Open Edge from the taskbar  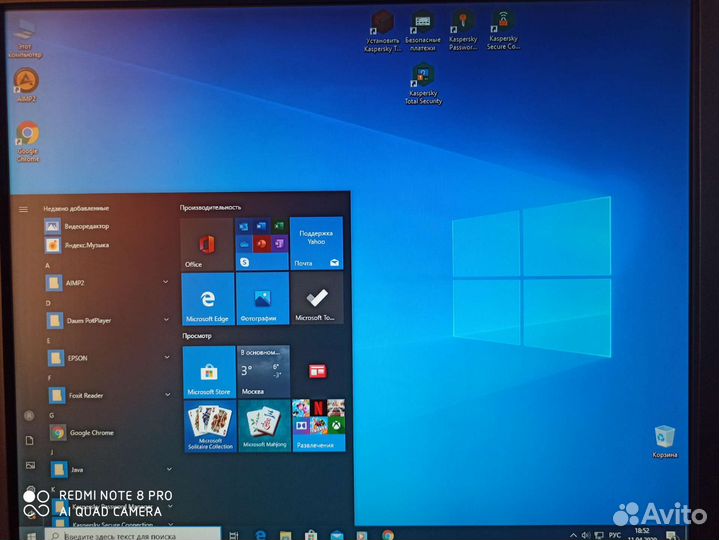click(x=260, y=535)
